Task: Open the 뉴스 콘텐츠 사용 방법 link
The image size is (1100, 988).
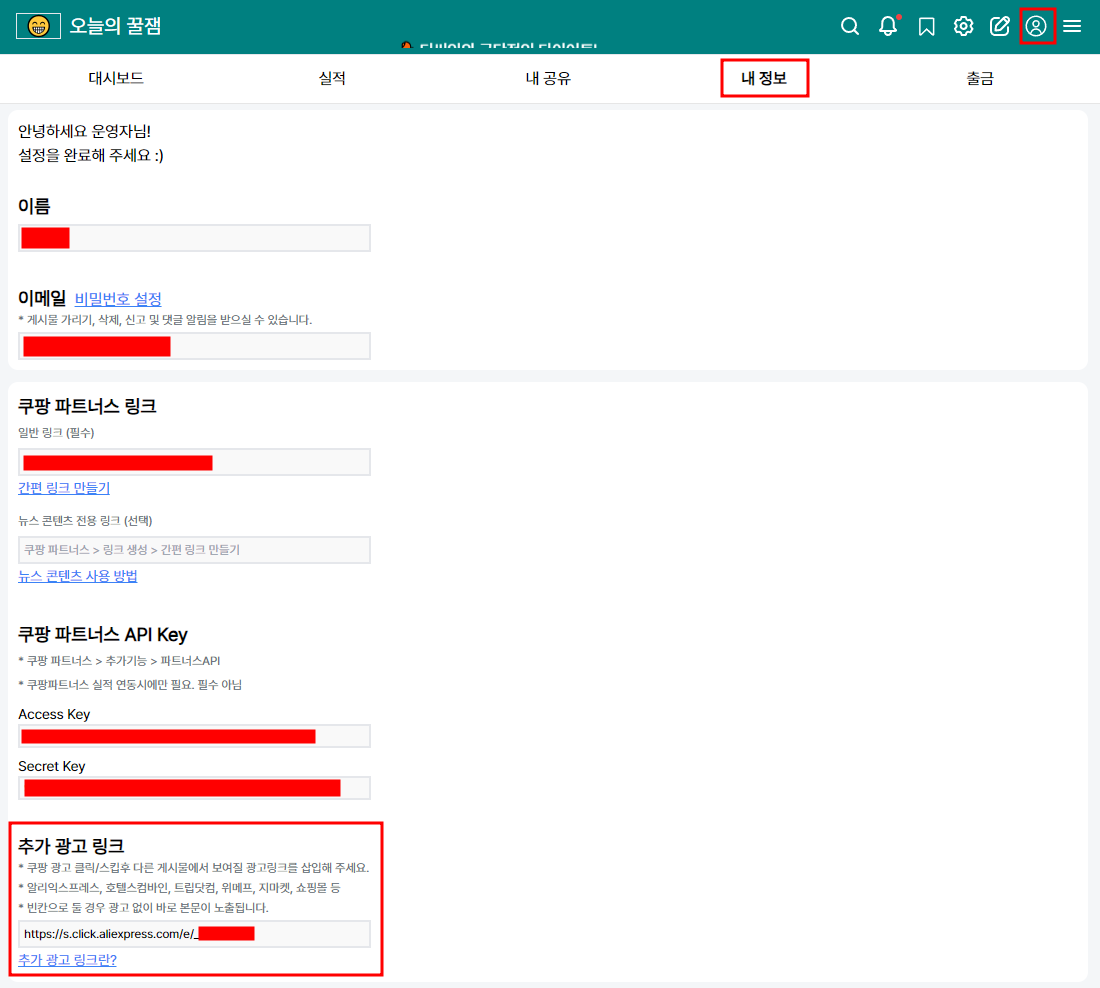Action: (x=78, y=576)
